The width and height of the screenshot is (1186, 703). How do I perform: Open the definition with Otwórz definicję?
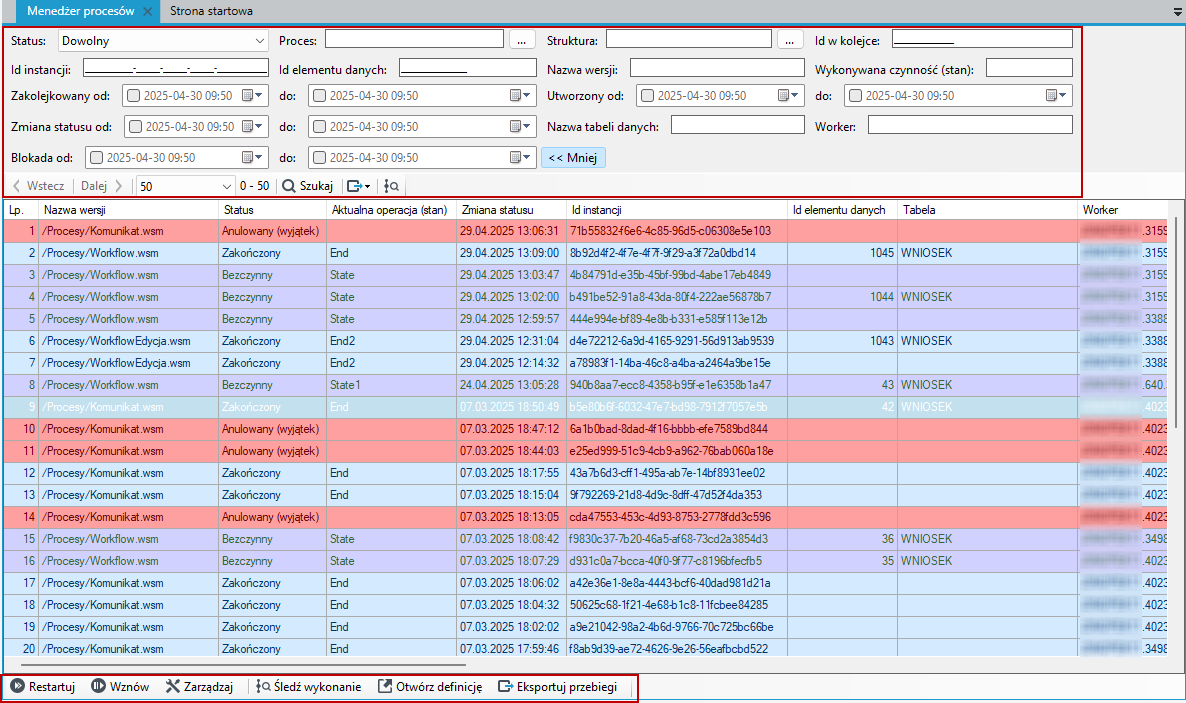(430, 686)
